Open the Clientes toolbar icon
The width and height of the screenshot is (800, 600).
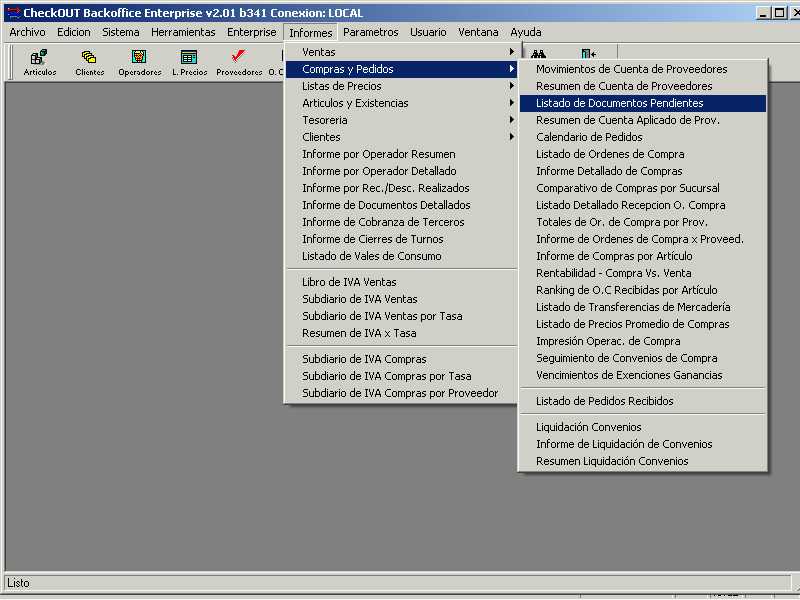[89, 62]
